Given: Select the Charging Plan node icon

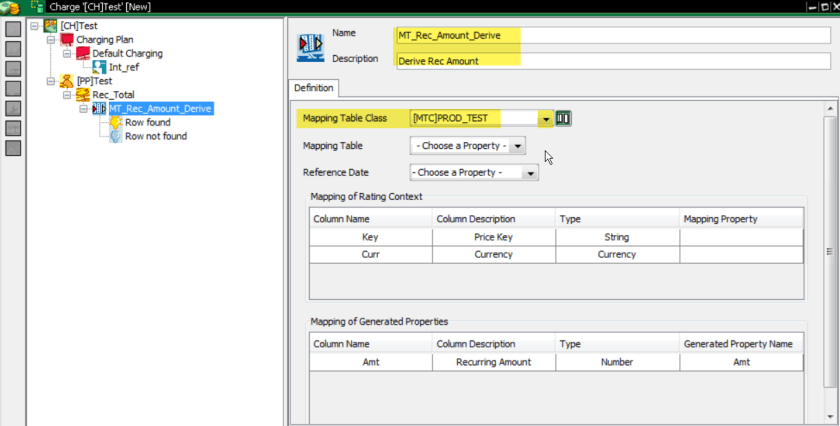Looking at the screenshot, I should (67, 40).
